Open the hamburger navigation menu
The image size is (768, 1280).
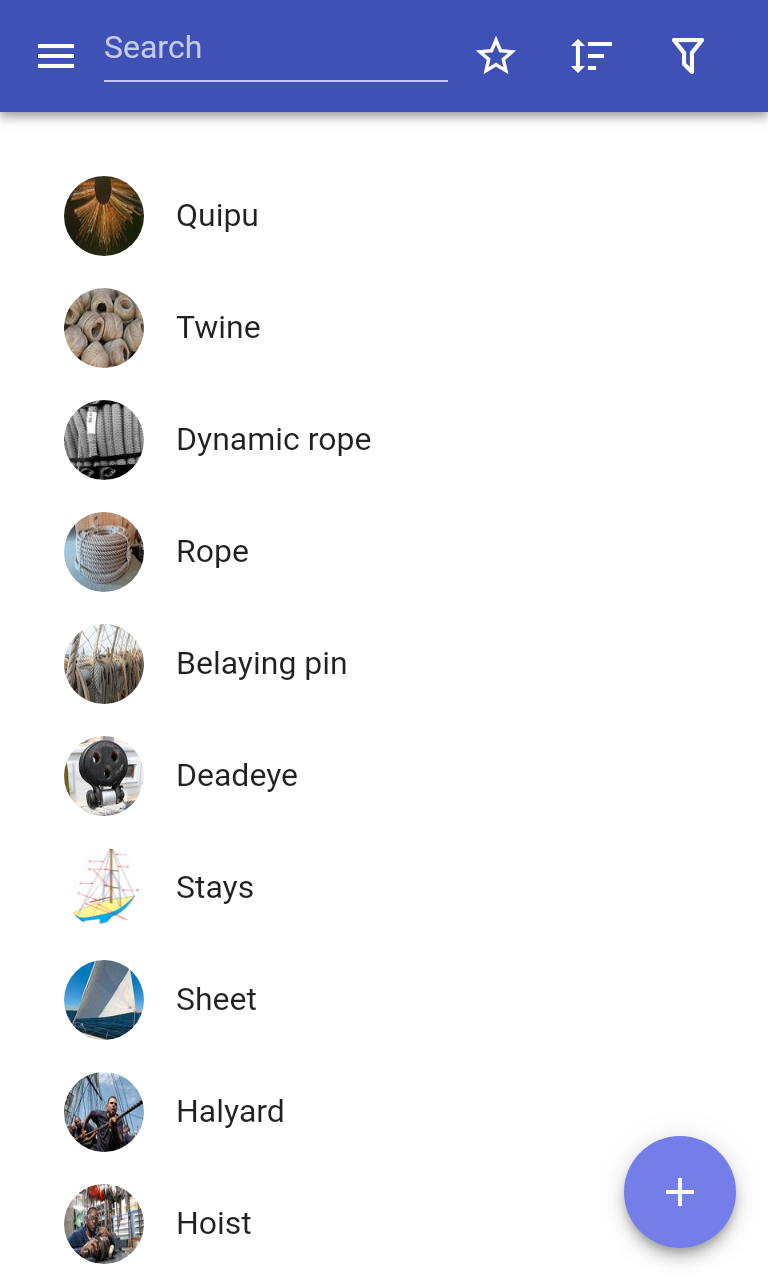pos(56,56)
